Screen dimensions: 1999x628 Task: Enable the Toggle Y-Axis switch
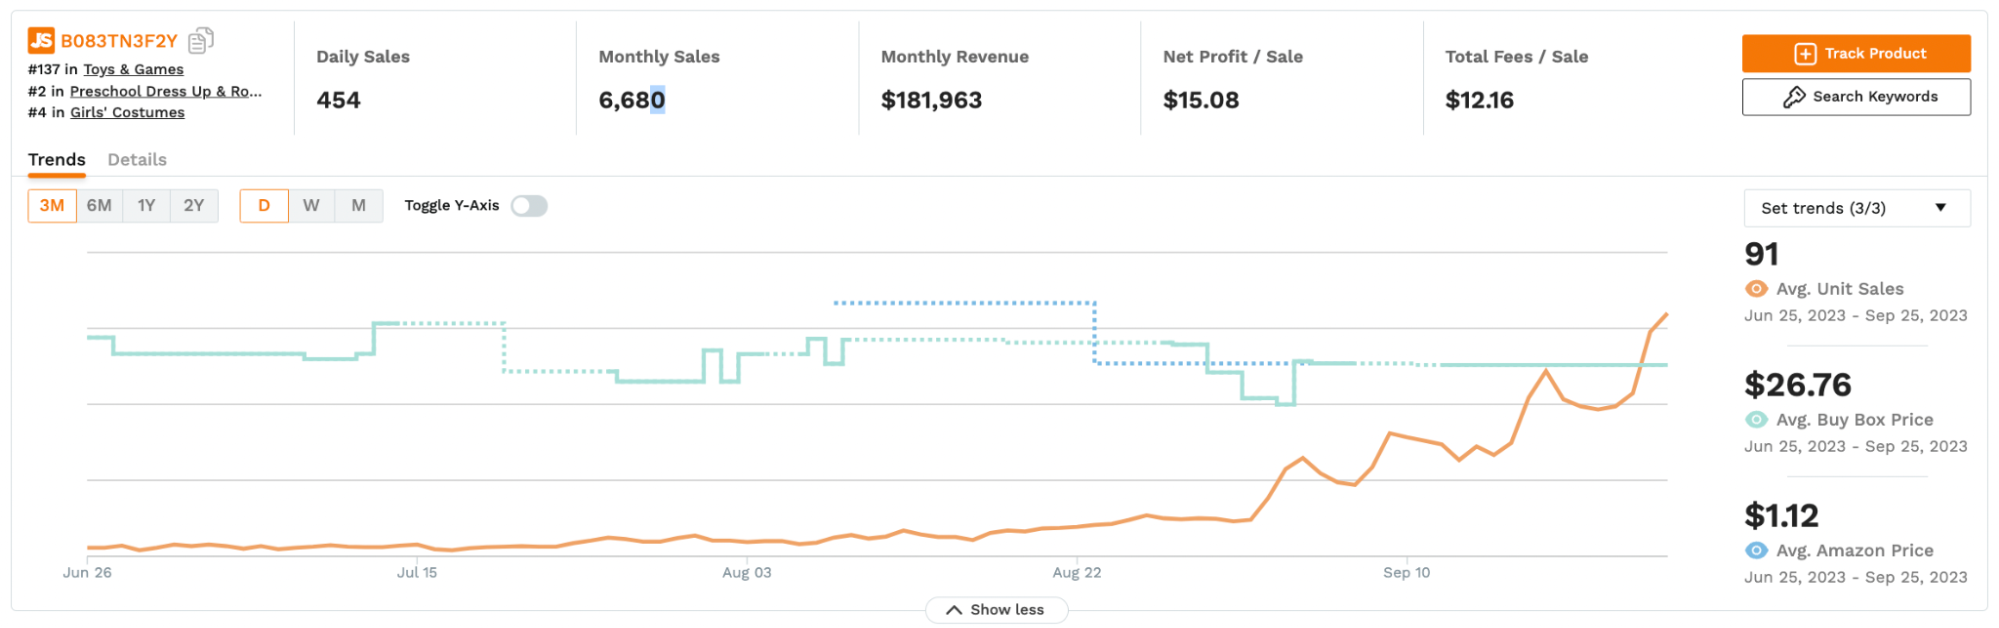pyautogui.click(x=529, y=206)
